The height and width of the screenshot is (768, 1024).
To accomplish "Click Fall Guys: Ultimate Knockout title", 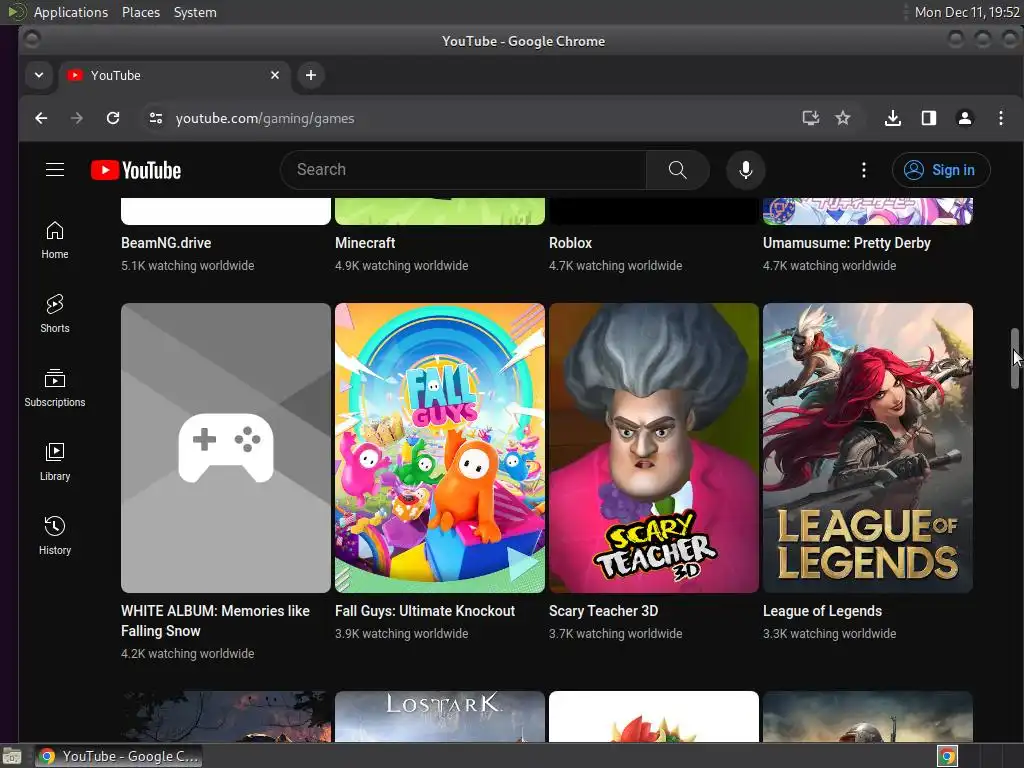I will (x=425, y=611).
